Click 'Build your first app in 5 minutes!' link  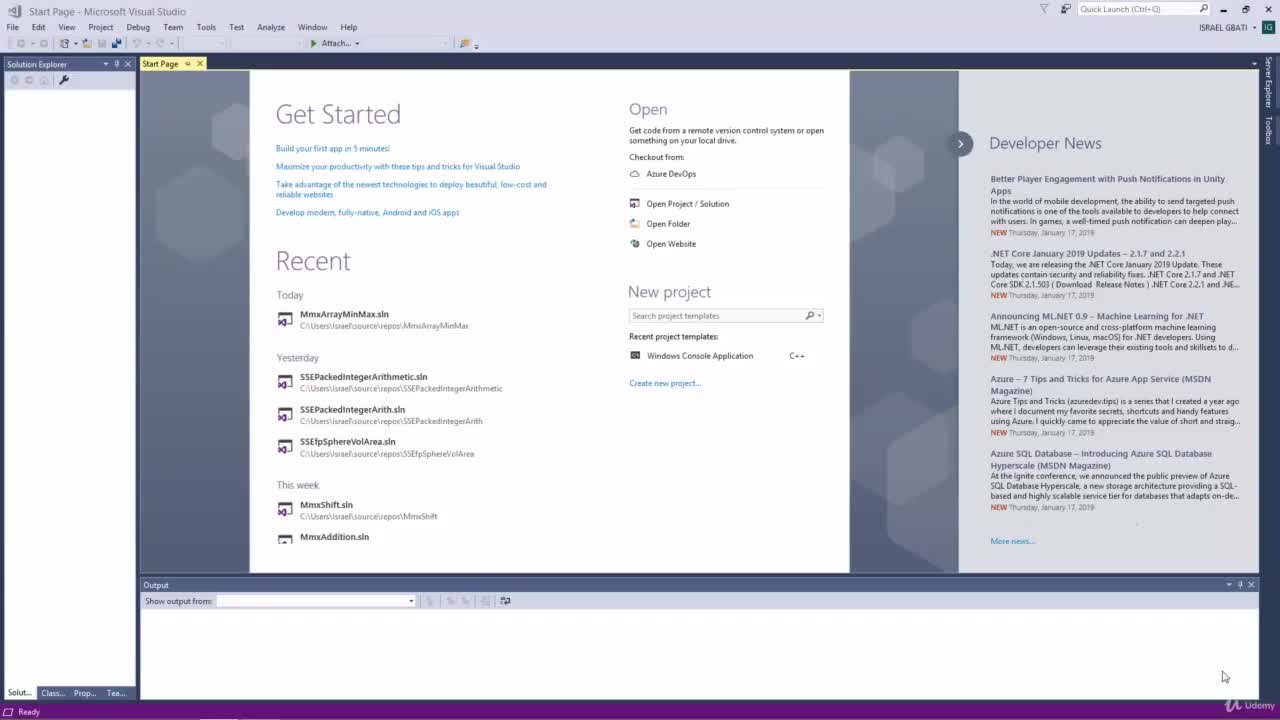333,148
